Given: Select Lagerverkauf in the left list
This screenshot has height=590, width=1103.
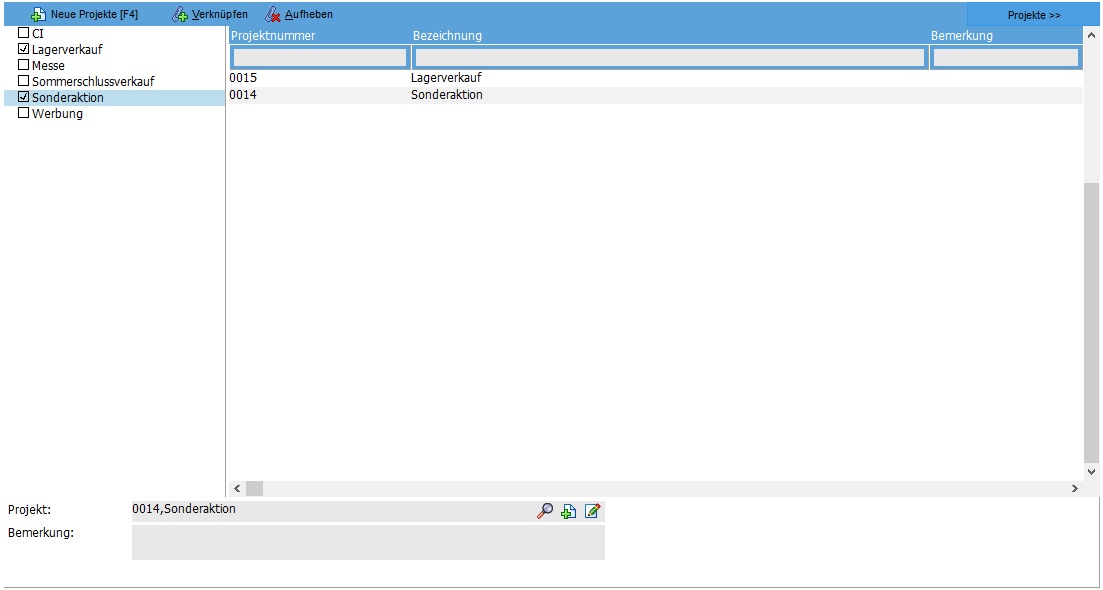Looking at the screenshot, I should tap(68, 50).
